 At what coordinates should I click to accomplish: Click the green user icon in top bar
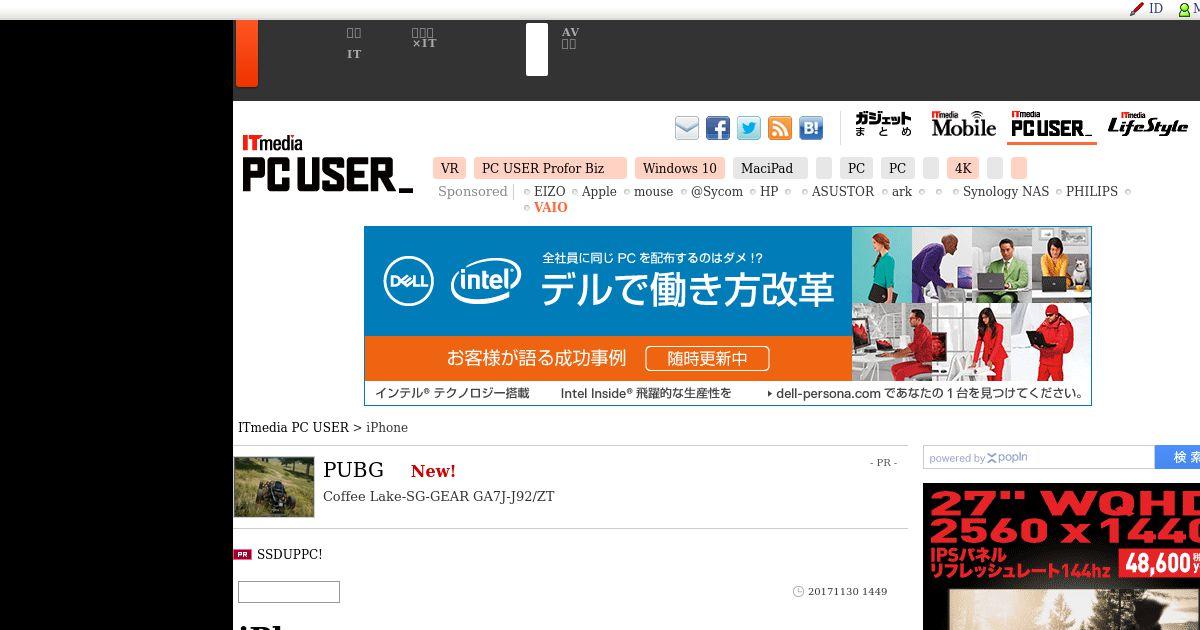(x=1185, y=9)
